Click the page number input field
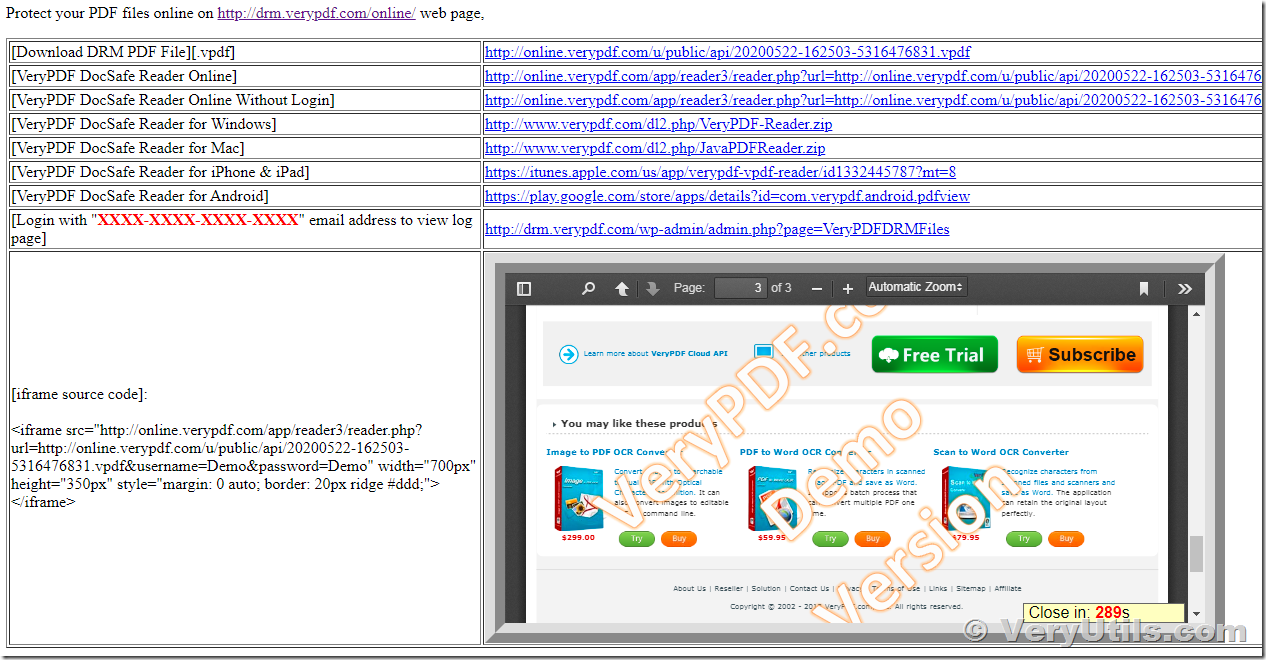The height and width of the screenshot is (660, 1266). pyautogui.click(x=741, y=288)
